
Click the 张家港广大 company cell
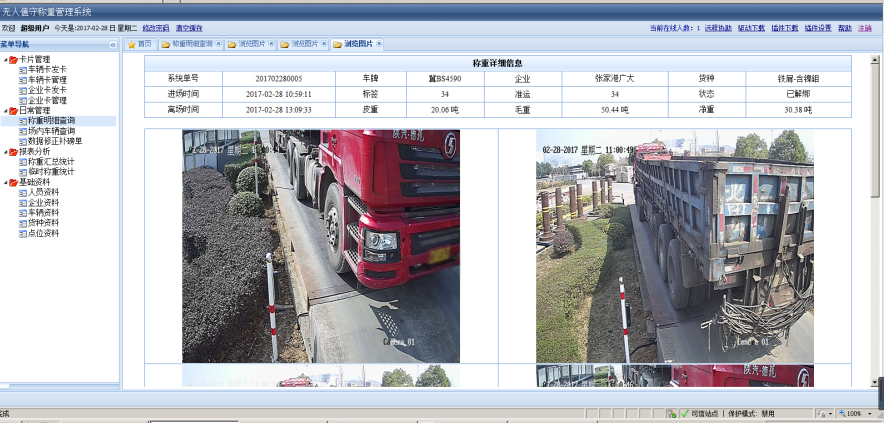[615, 79]
